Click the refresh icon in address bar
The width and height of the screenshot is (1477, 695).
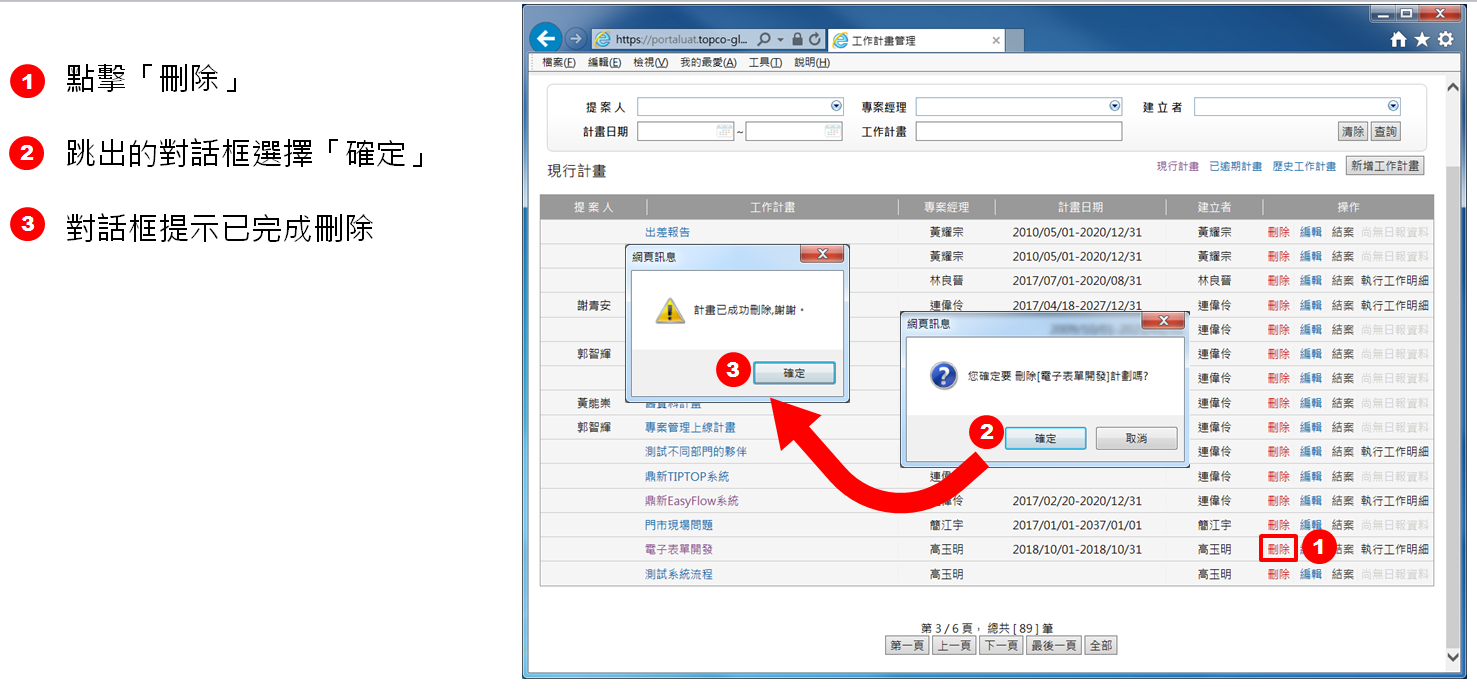coord(815,40)
